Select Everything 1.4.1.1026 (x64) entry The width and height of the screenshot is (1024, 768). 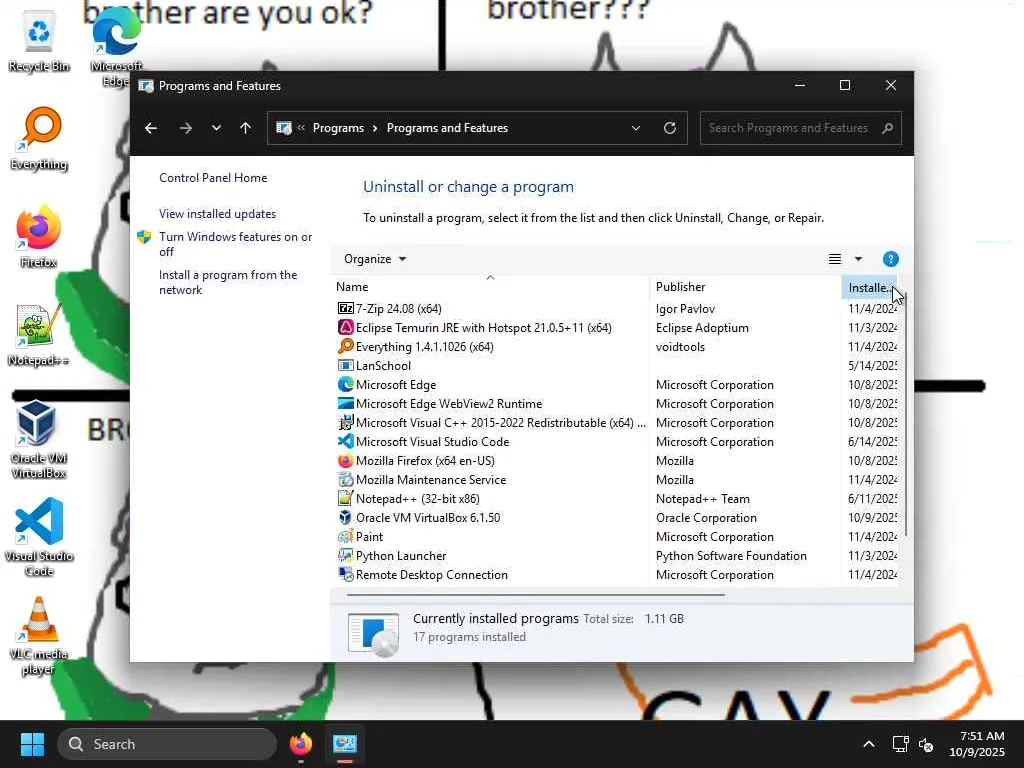click(614, 346)
